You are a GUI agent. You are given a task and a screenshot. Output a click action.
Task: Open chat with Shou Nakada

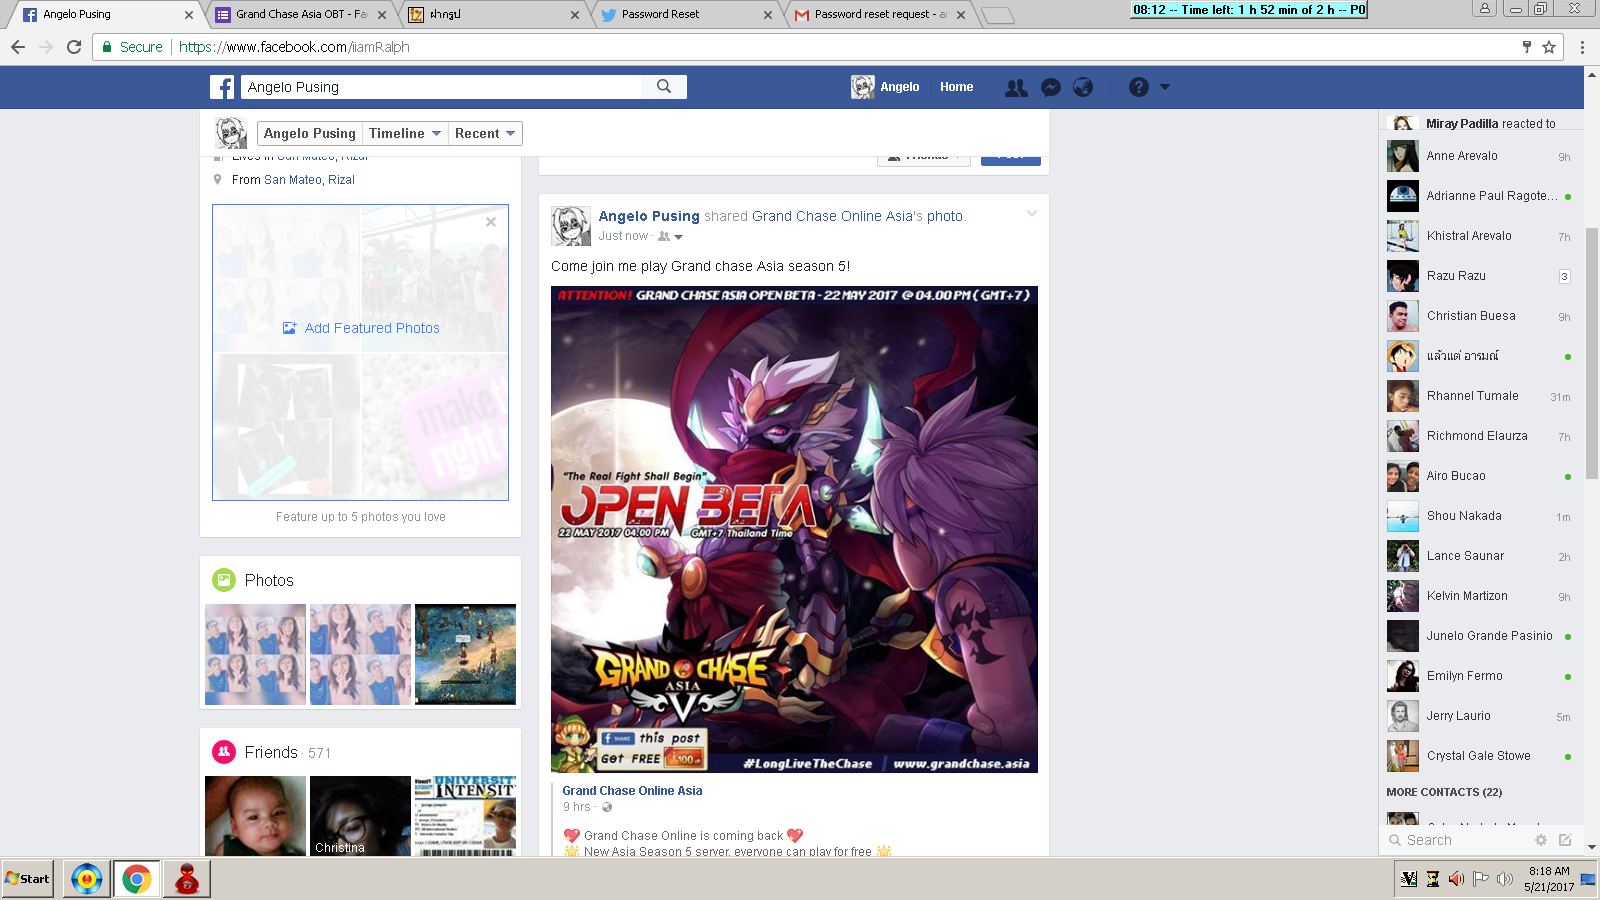(x=1480, y=516)
